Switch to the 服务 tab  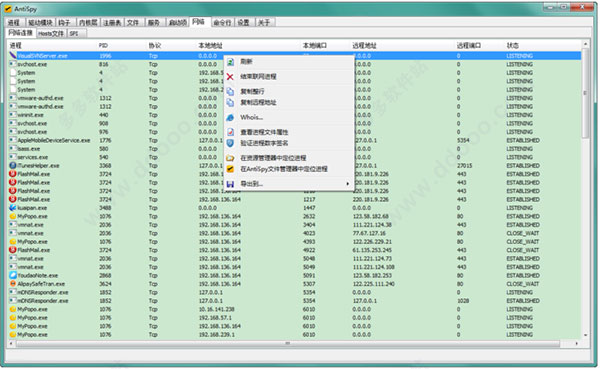tap(154, 23)
